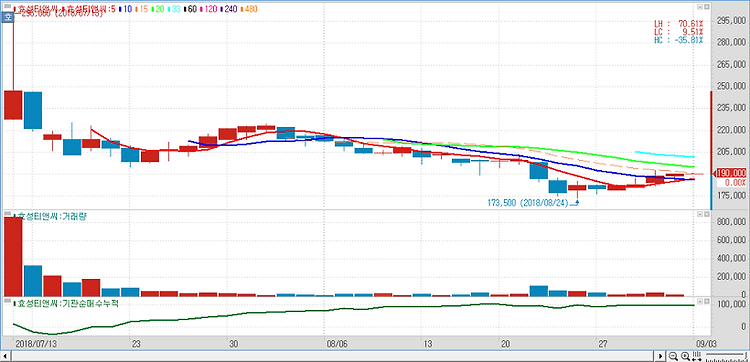Click the large blue candlestick after the first
Viewport: 750px width, 362px height.
pos(33,110)
